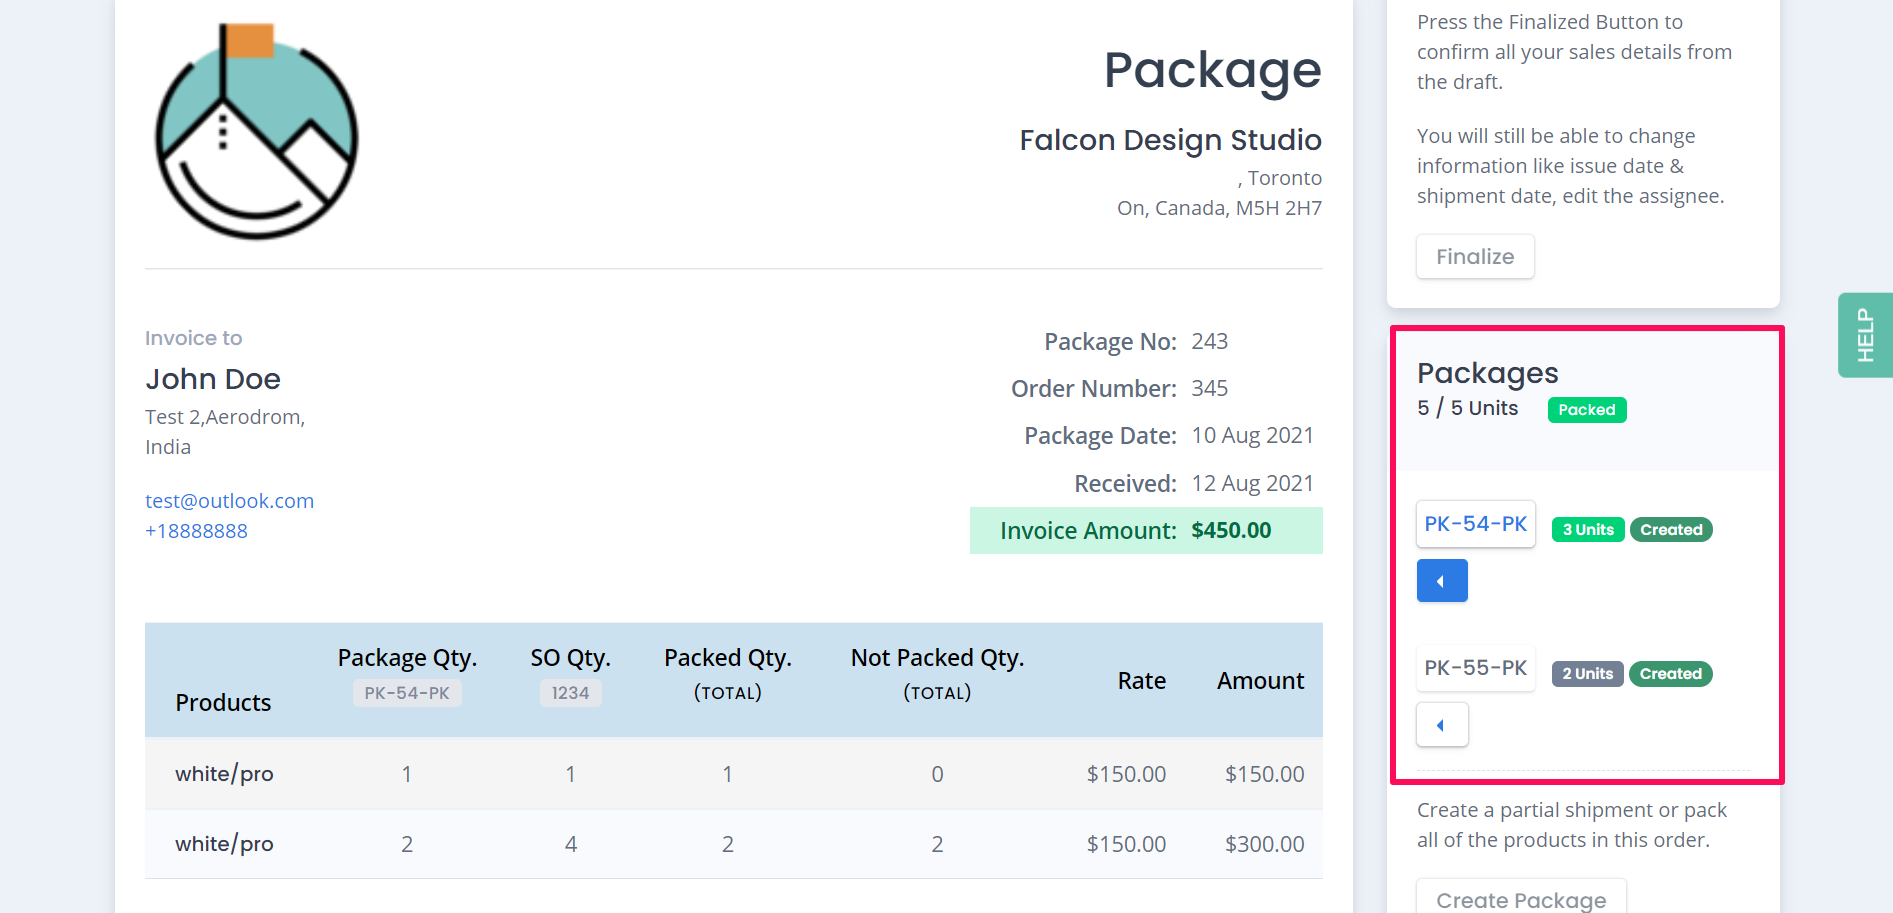
Task: Expand the PK-54-PK package arrow
Action: coord(1441,581)
